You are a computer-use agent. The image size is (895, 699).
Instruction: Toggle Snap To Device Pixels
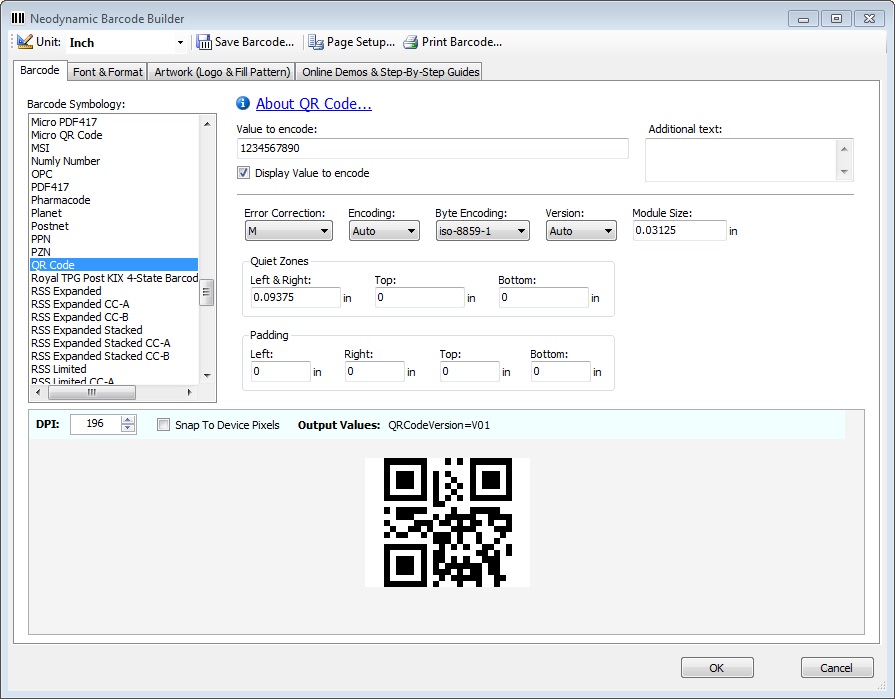[163, 424]
